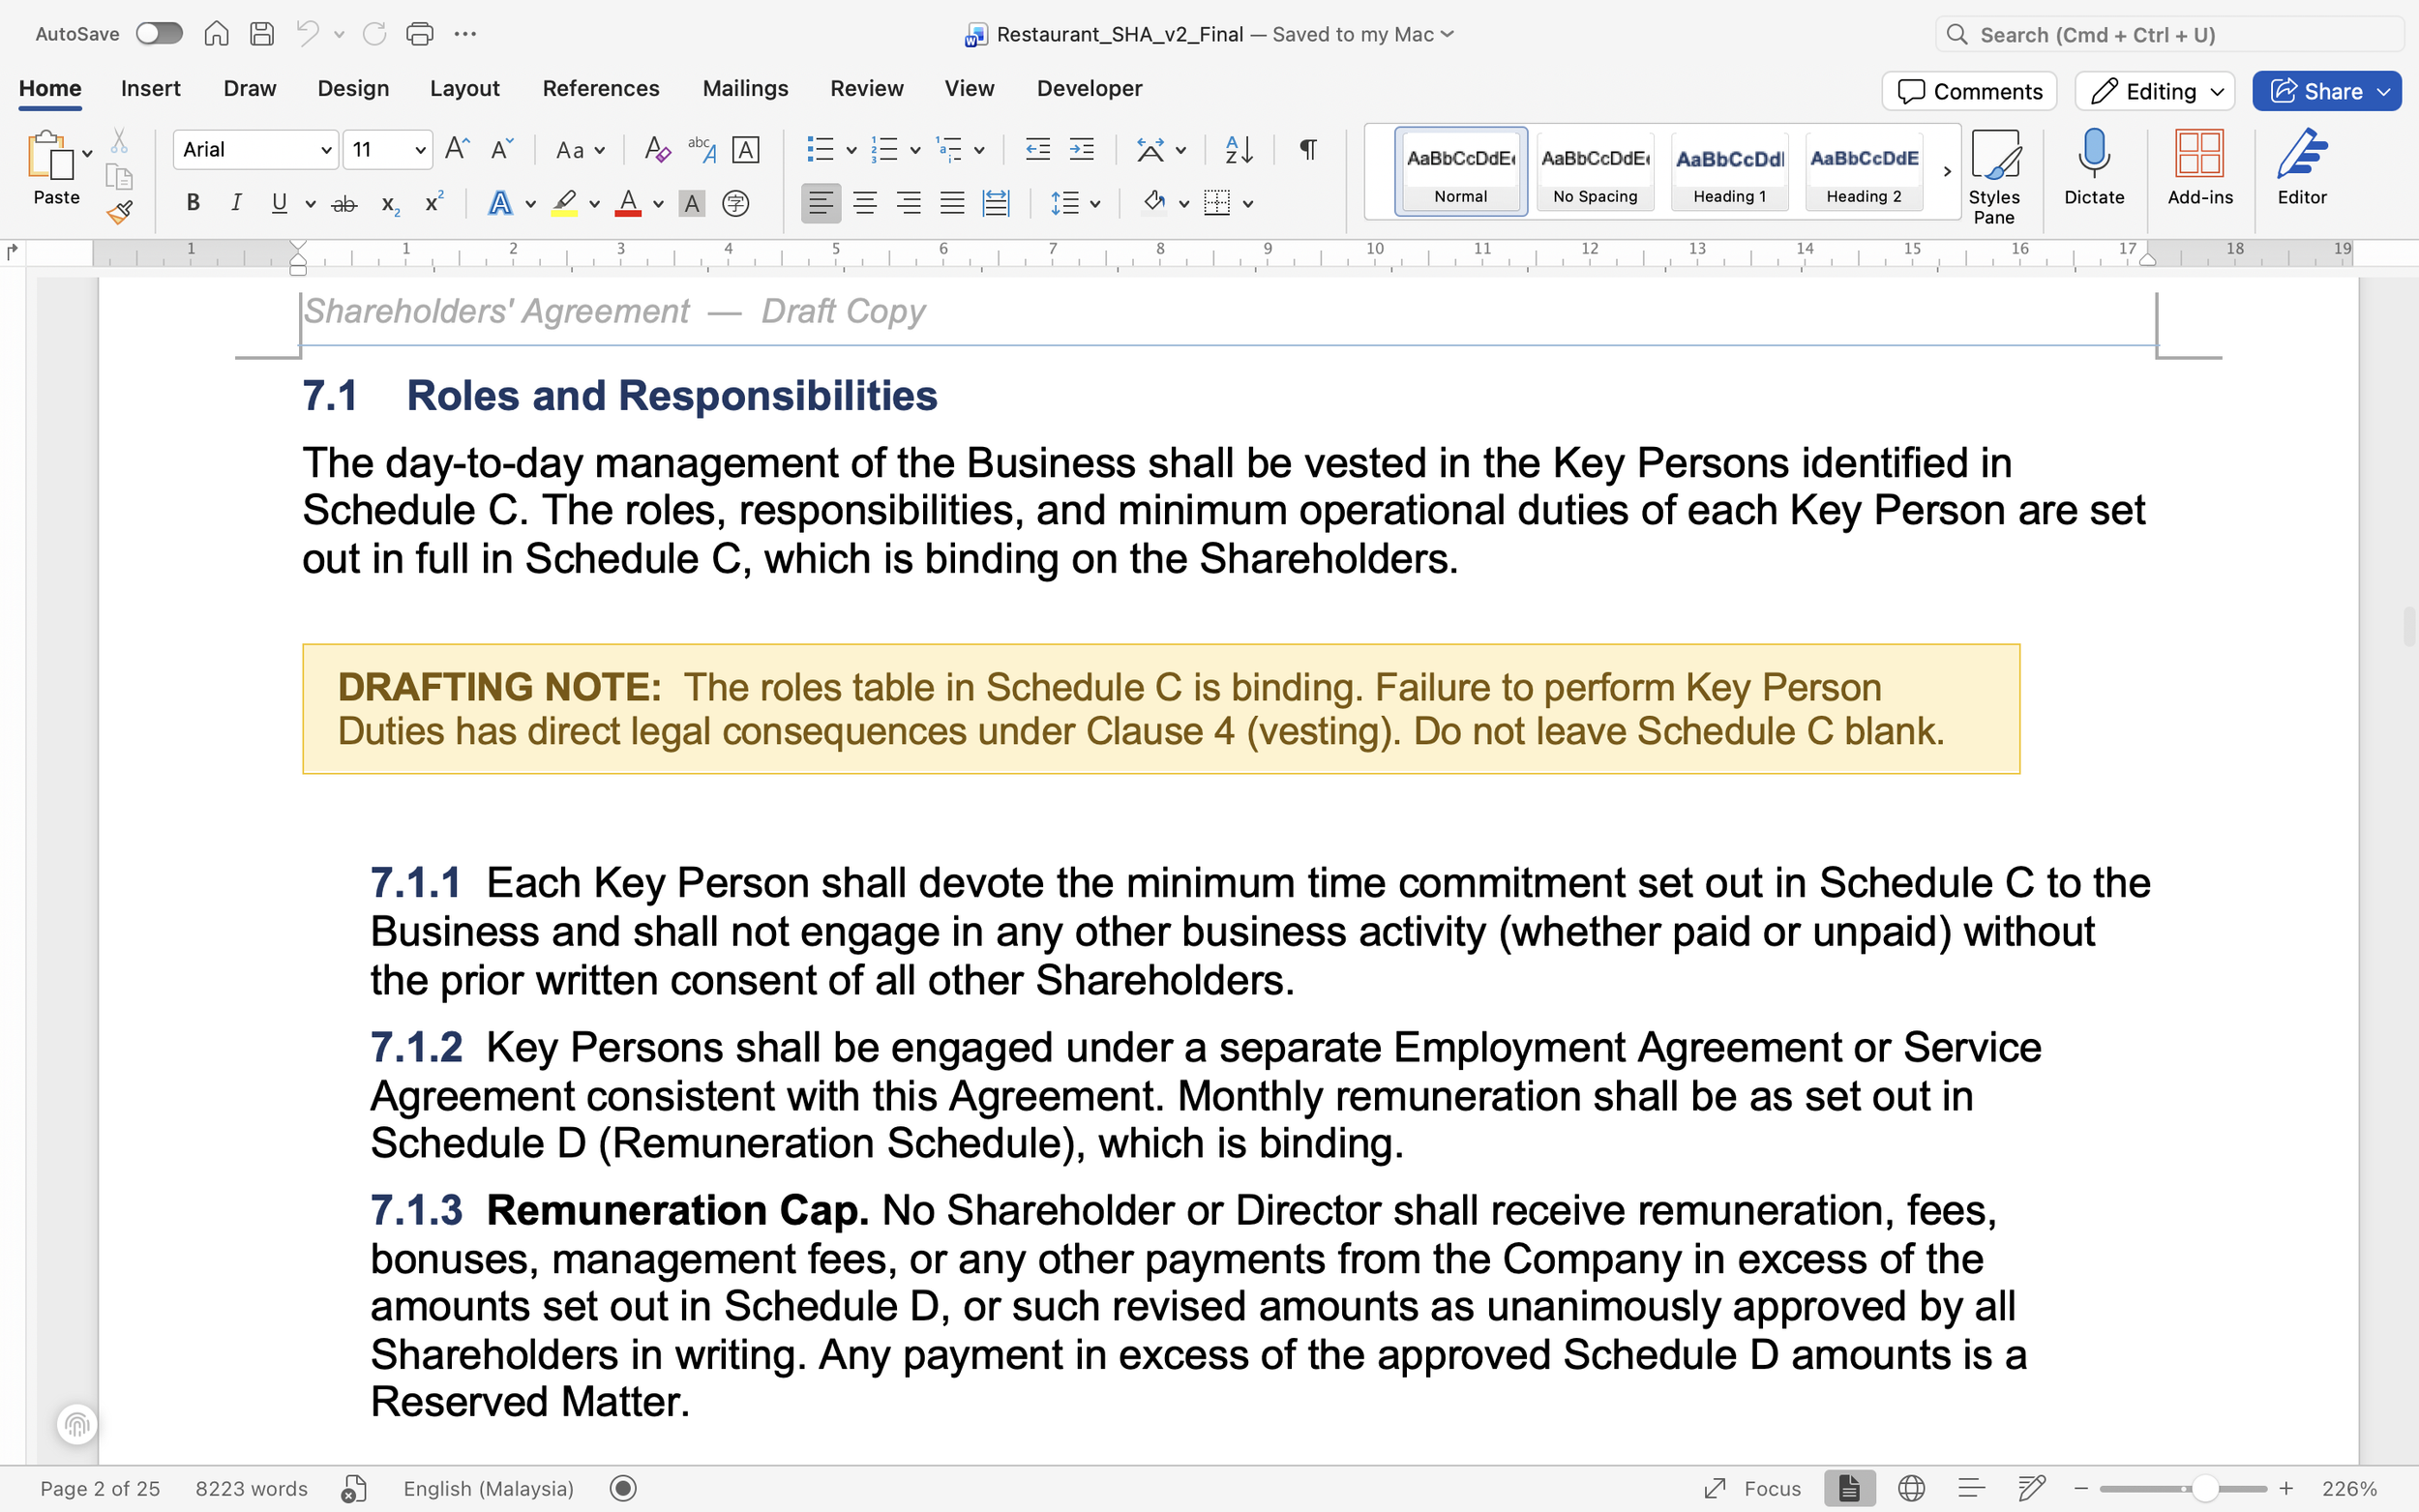2419x1512 pixels.
Task: Apply red font color
Action: coord(628,203)
